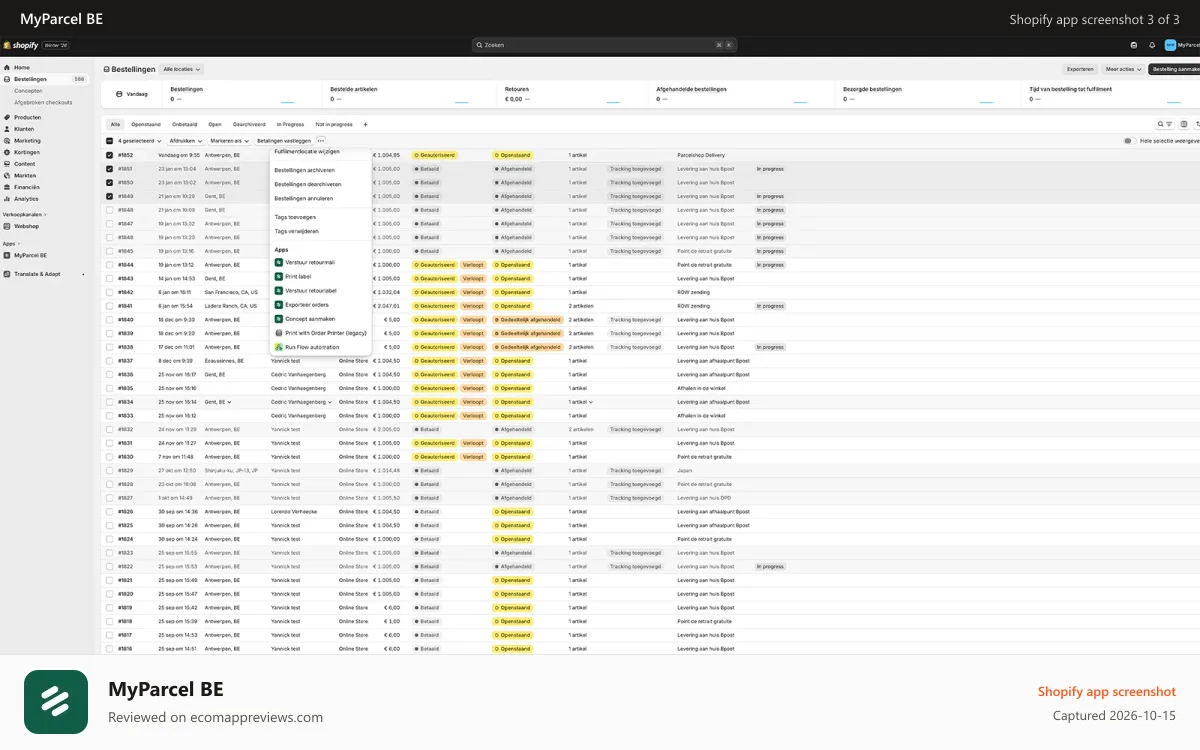This screenshot has height=750, width=1200.
Task: Click the Verstuur retourmail app icon
Action: pos(279,262)
